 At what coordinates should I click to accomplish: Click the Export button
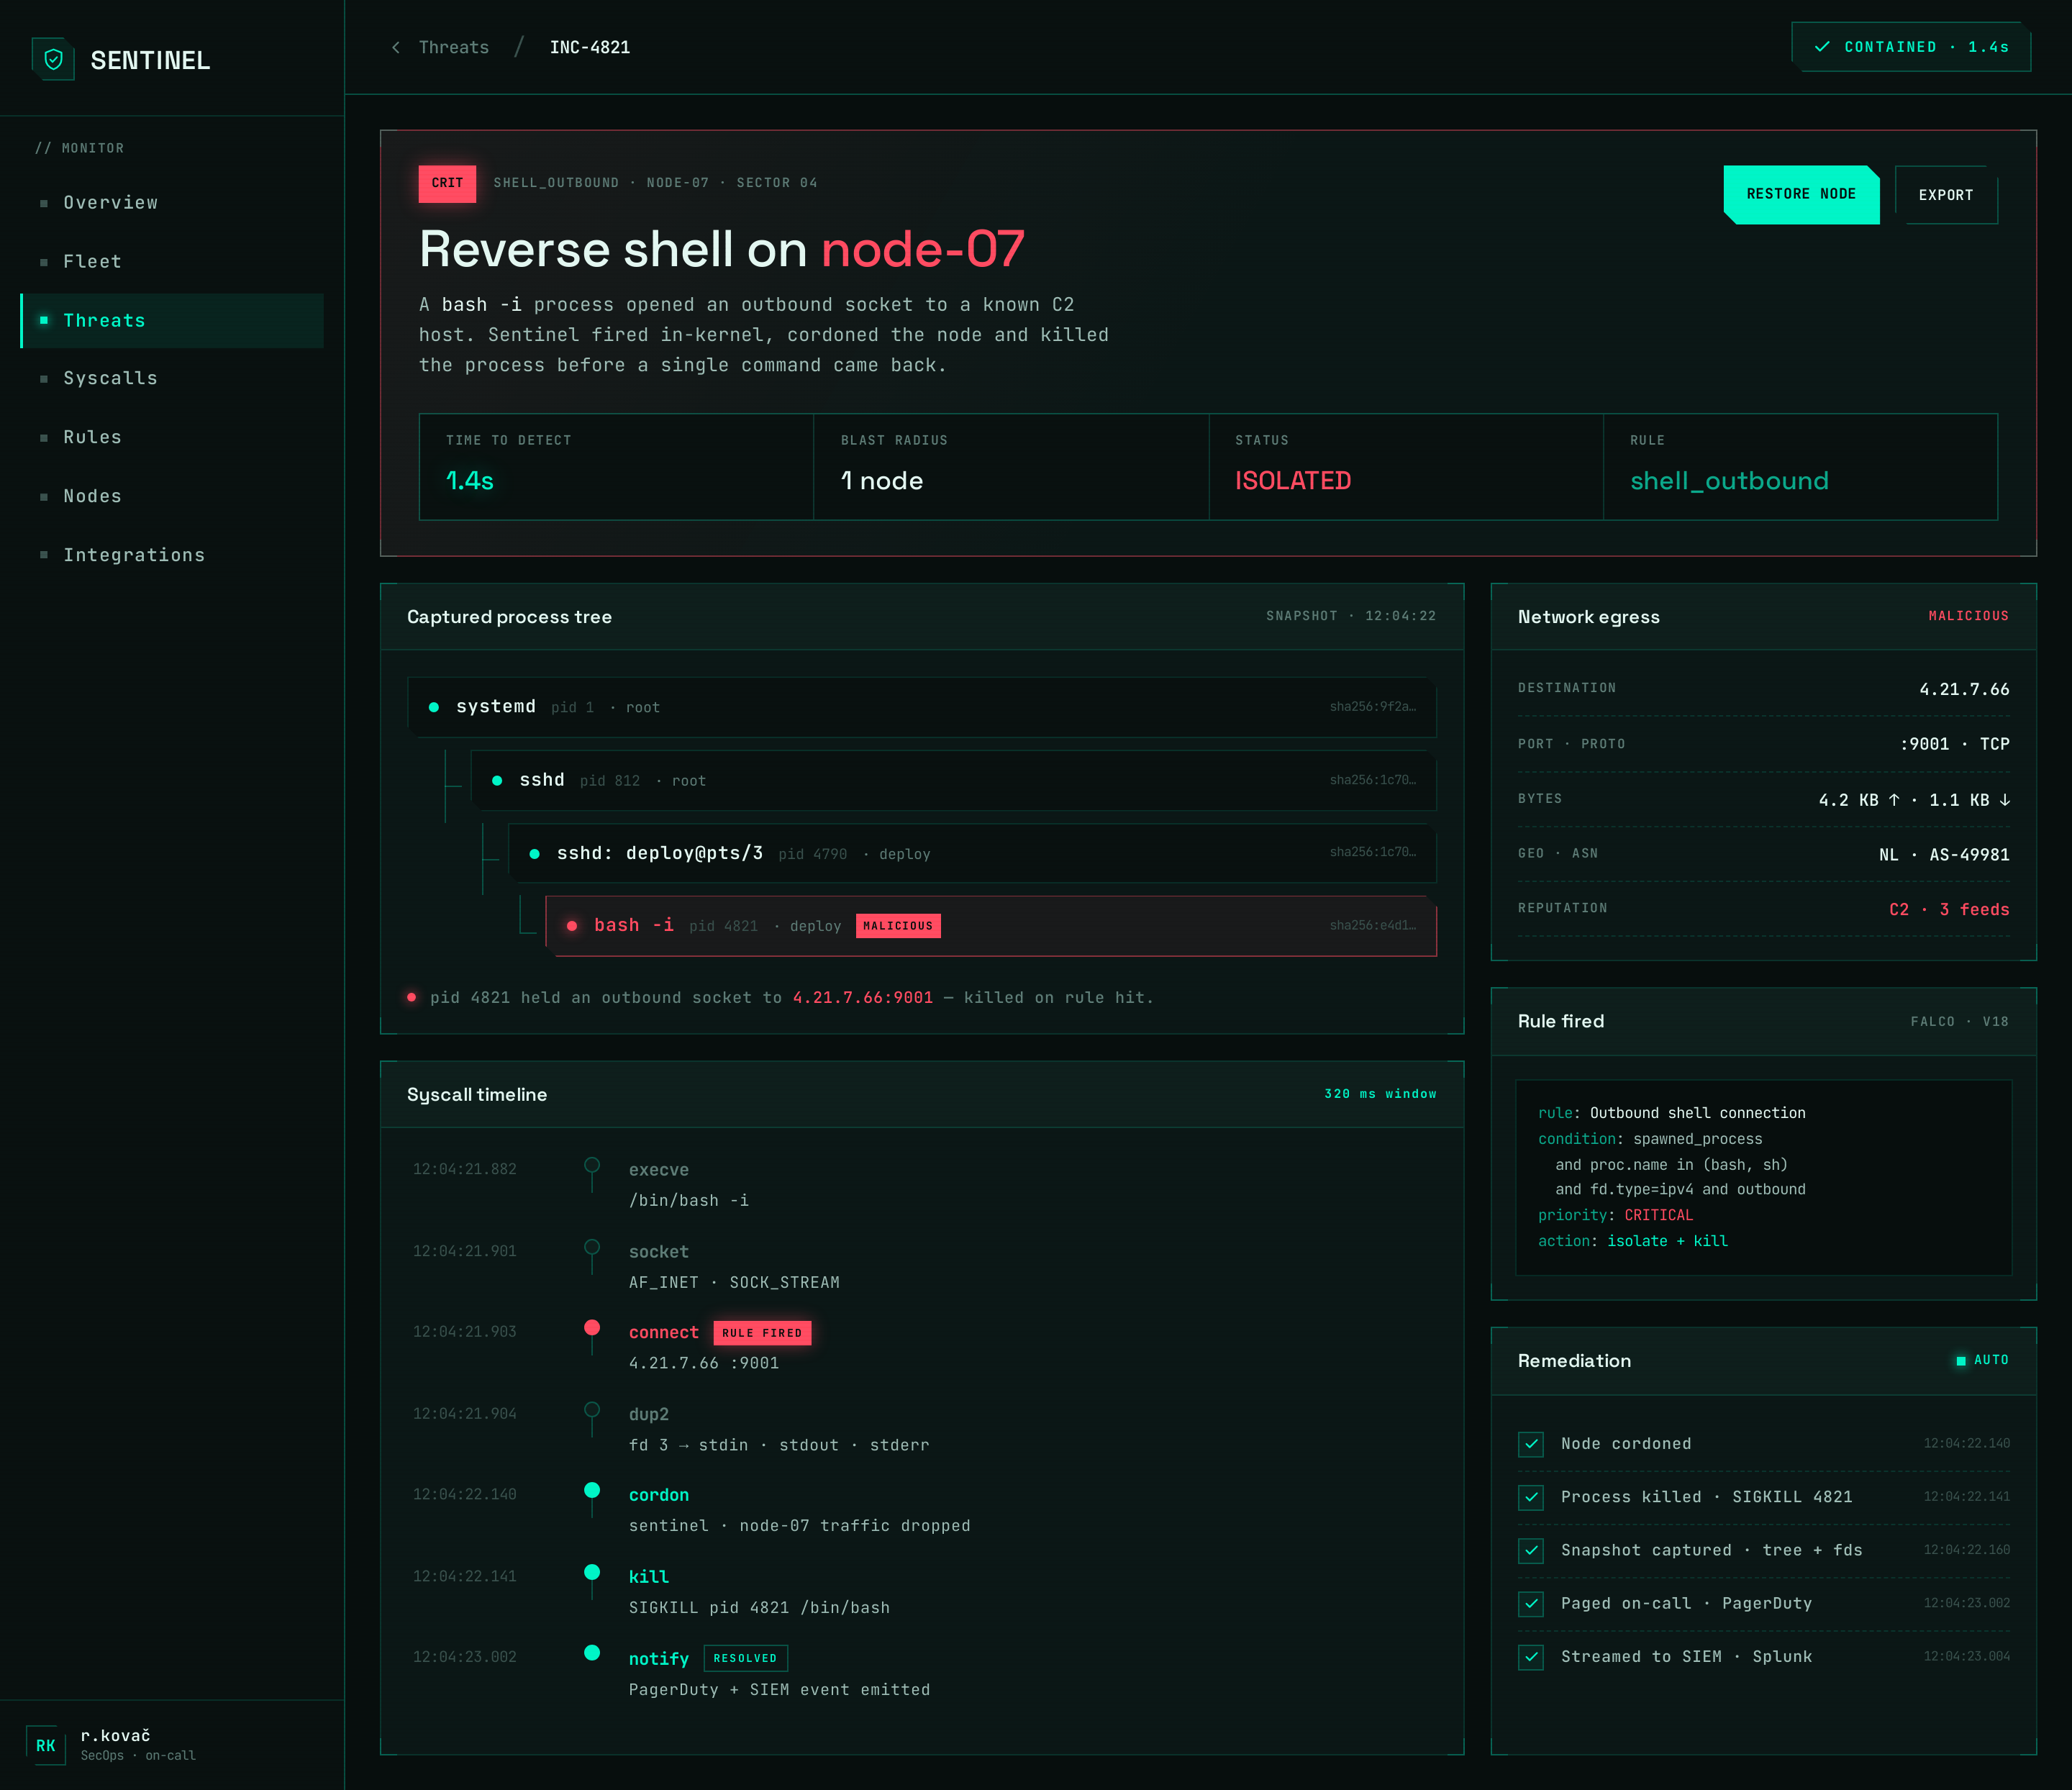coord(1946,195)
